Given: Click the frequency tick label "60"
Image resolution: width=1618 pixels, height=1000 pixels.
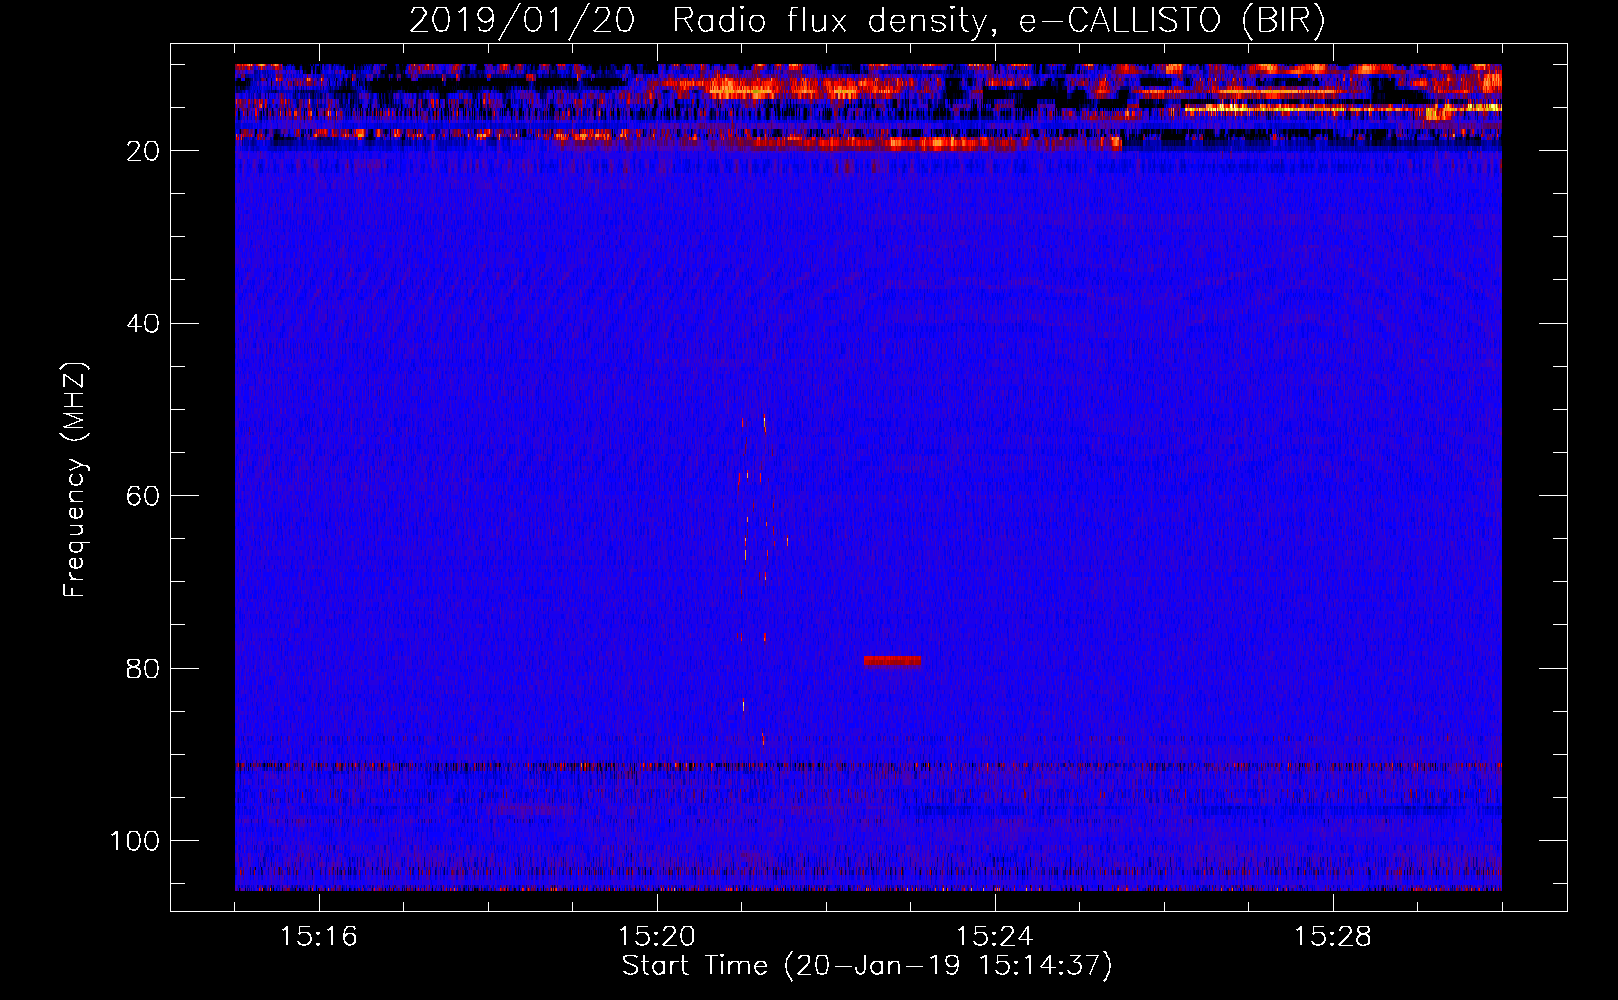Looking at the screenshot, I should pos(144,496).
